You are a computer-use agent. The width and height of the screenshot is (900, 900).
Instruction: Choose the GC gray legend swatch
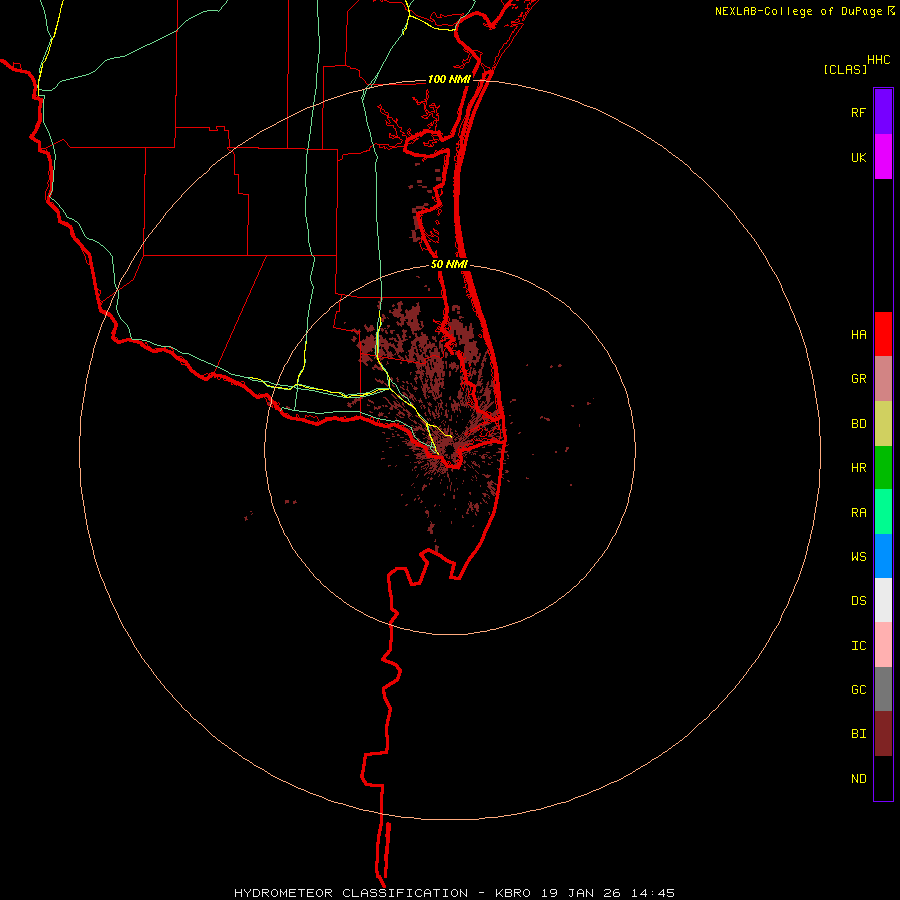point(883,689)
